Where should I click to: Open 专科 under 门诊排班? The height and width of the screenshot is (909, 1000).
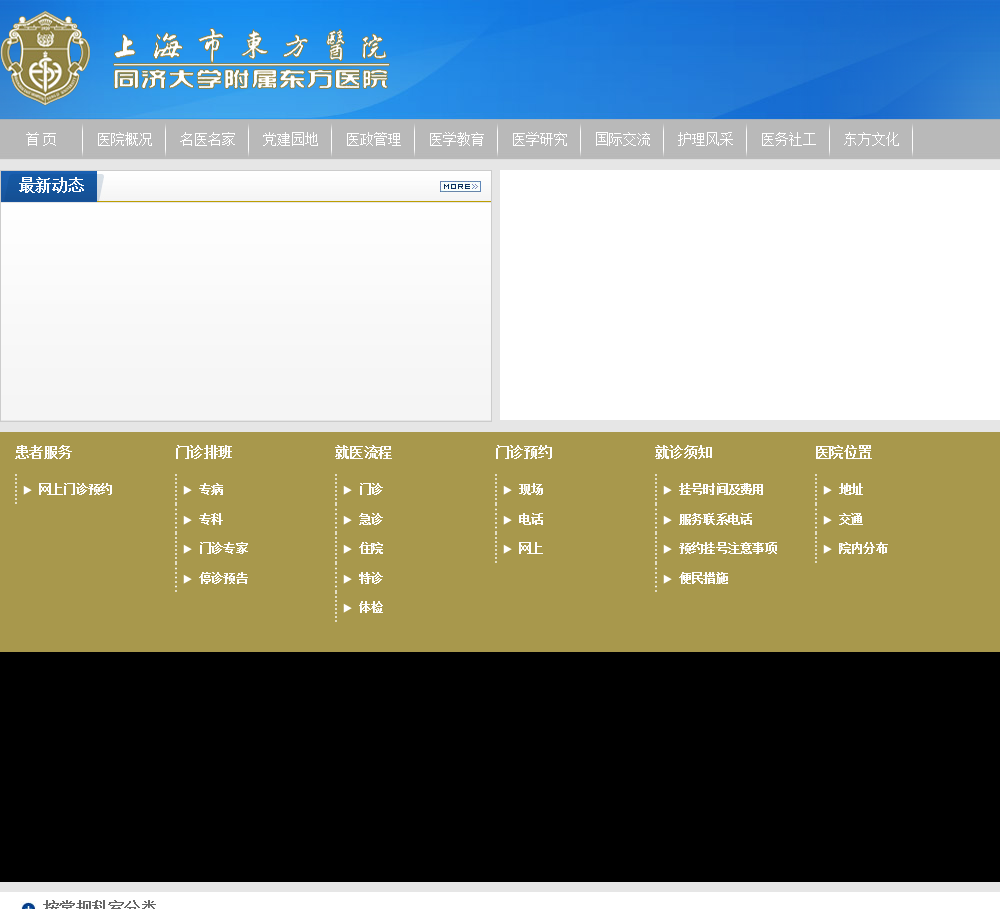211,519
